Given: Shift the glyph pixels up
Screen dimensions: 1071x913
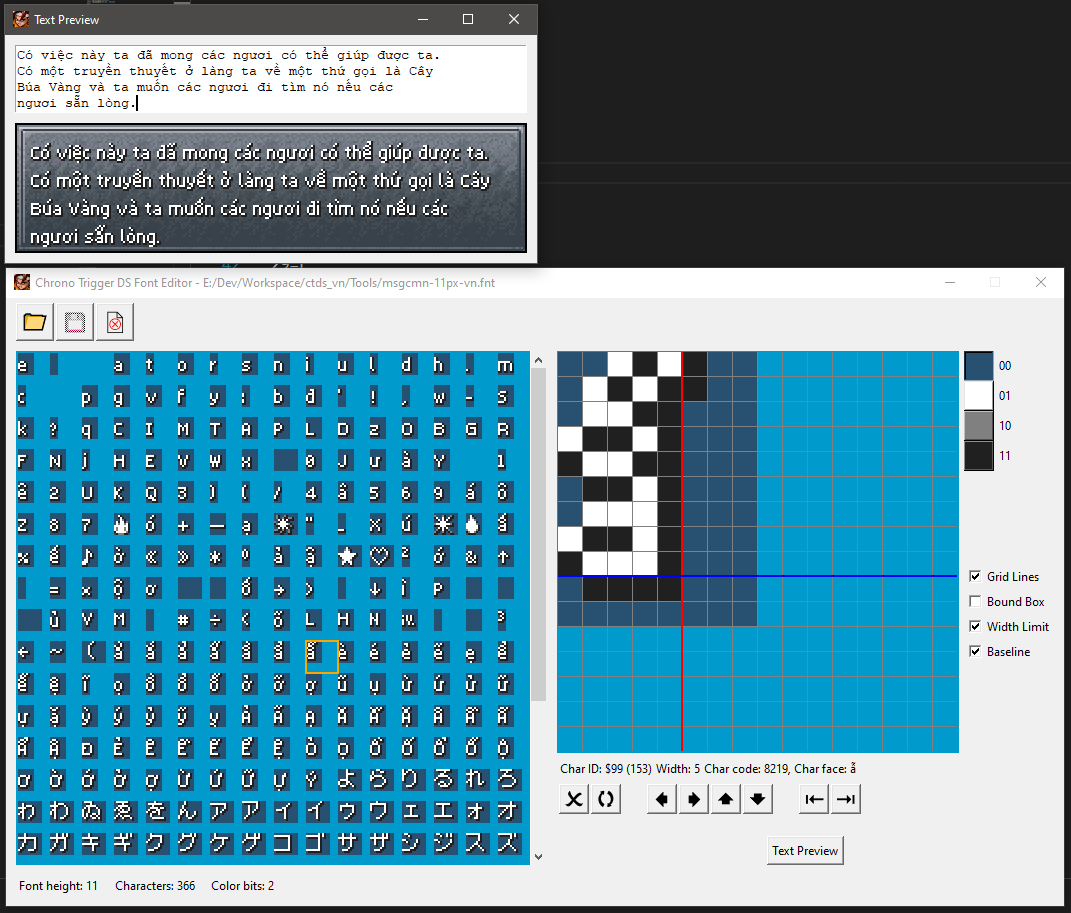Looking at the screenshot, I should (x=726, y=799).
